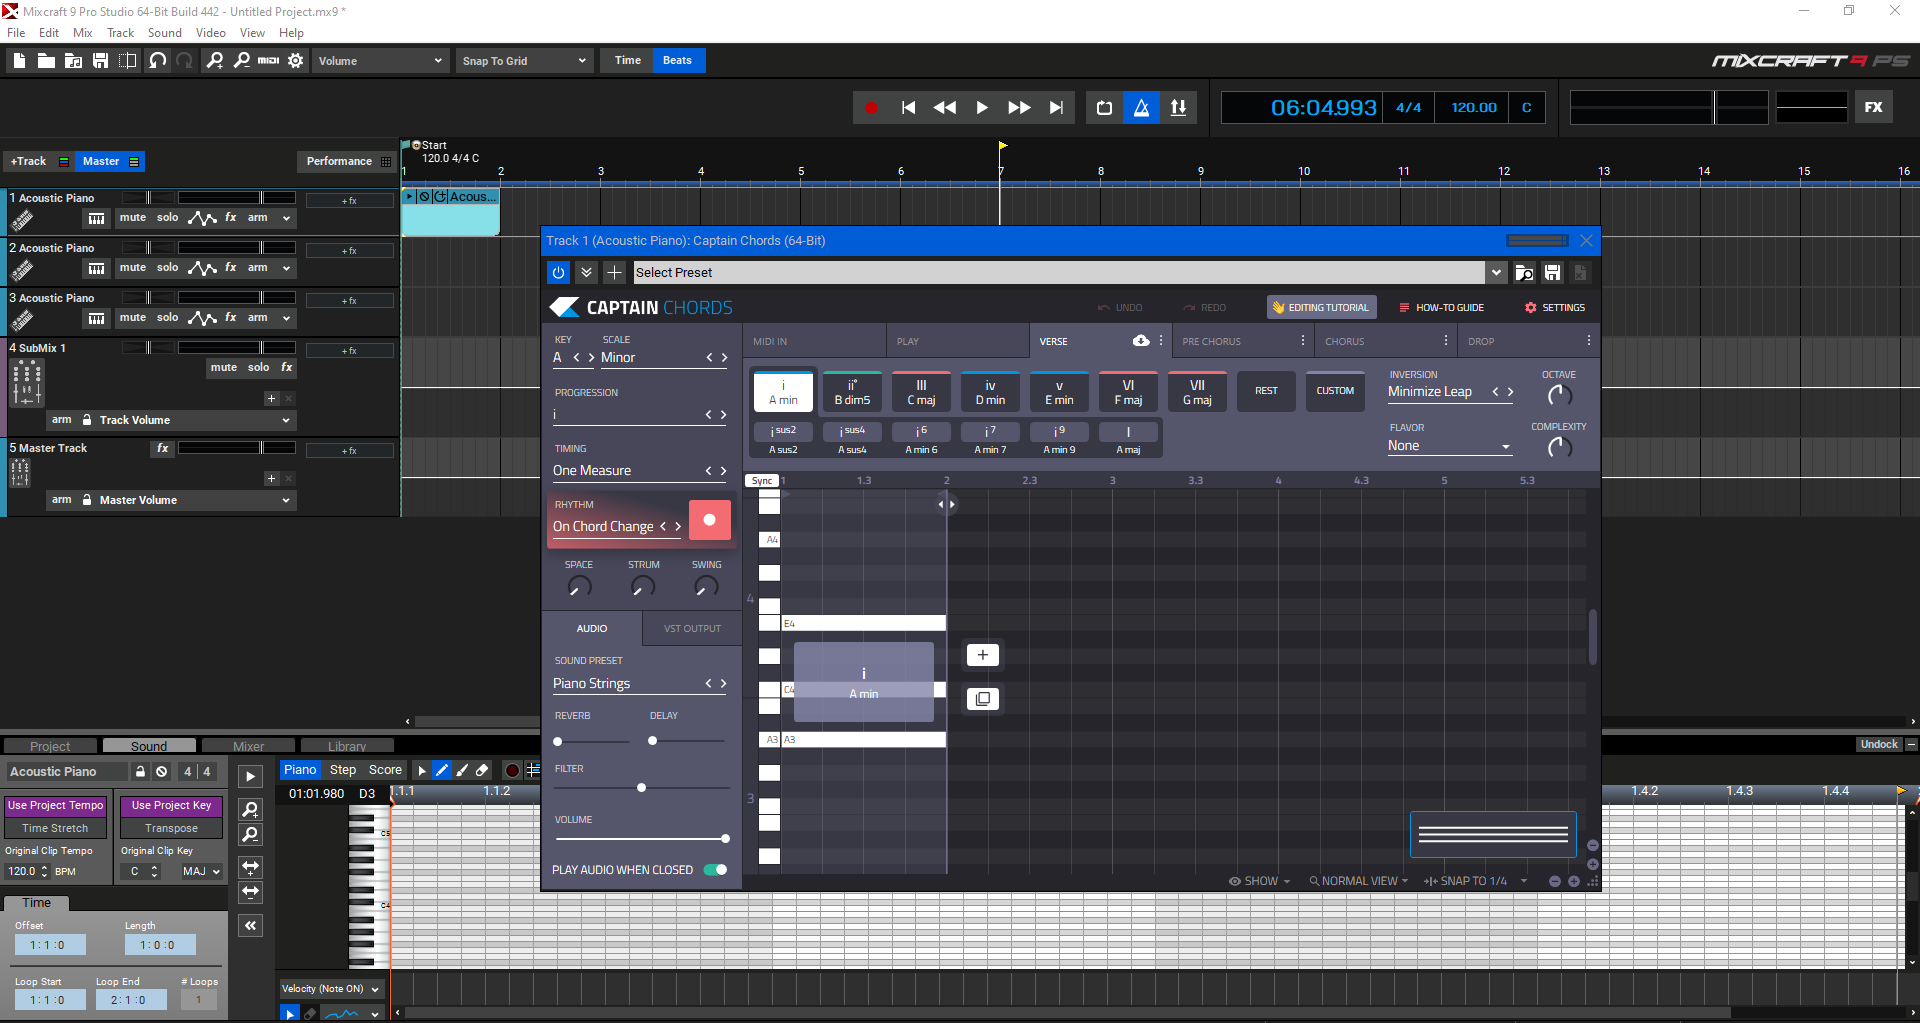Save the project using the floppy disk icon
The image size is (1920, 1023).
[100, 61]
